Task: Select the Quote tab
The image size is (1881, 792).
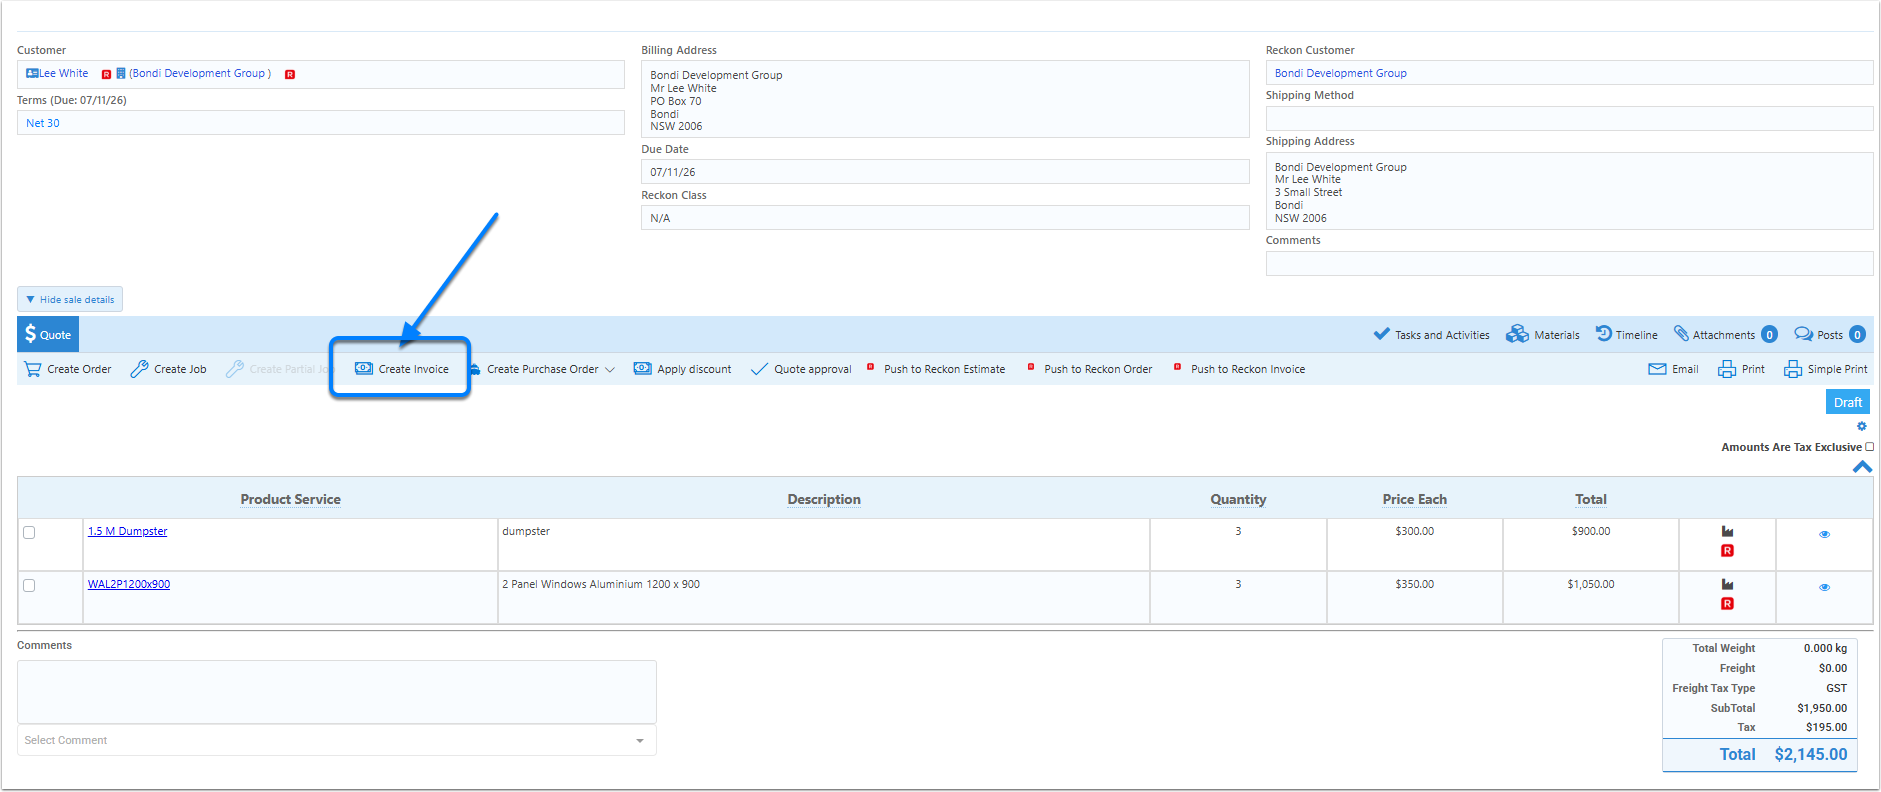Action: click(48, 334)
